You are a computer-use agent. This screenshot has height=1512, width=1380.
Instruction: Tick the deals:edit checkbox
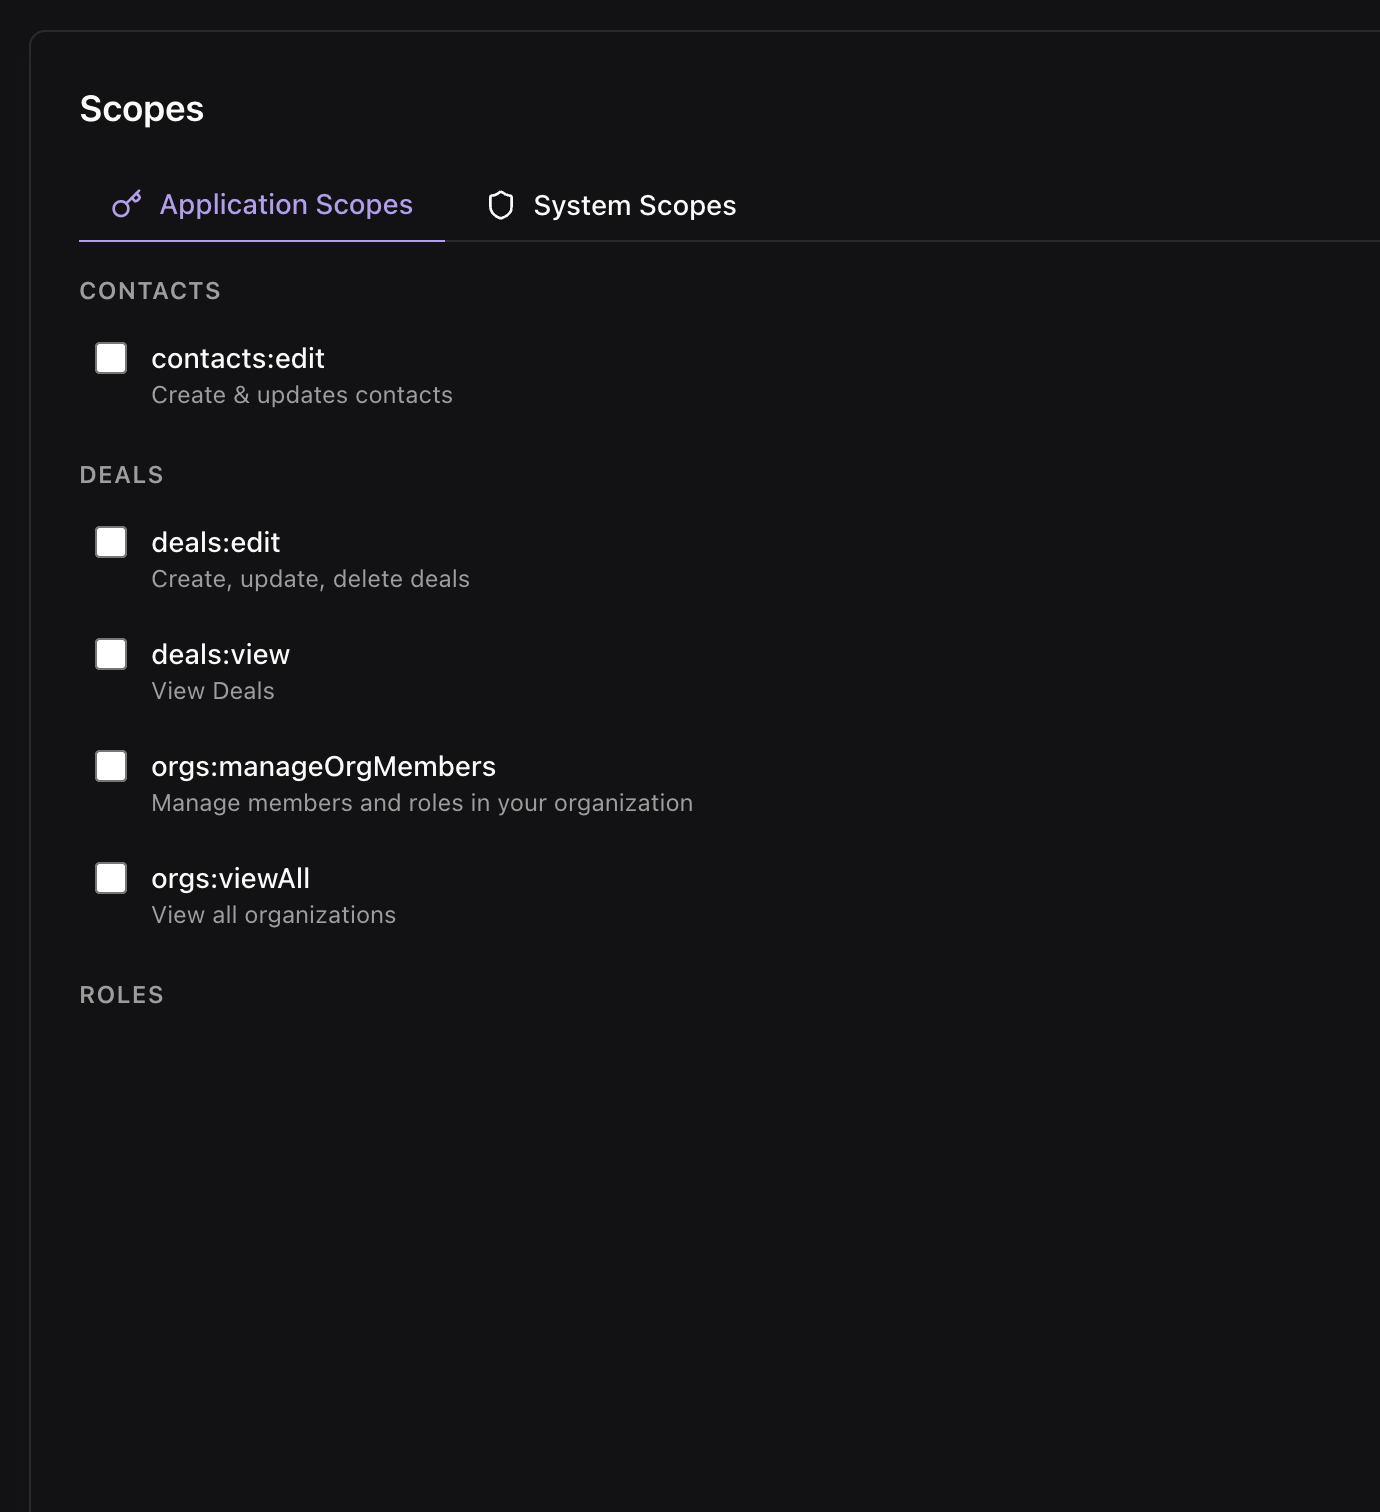click(111, 542)
